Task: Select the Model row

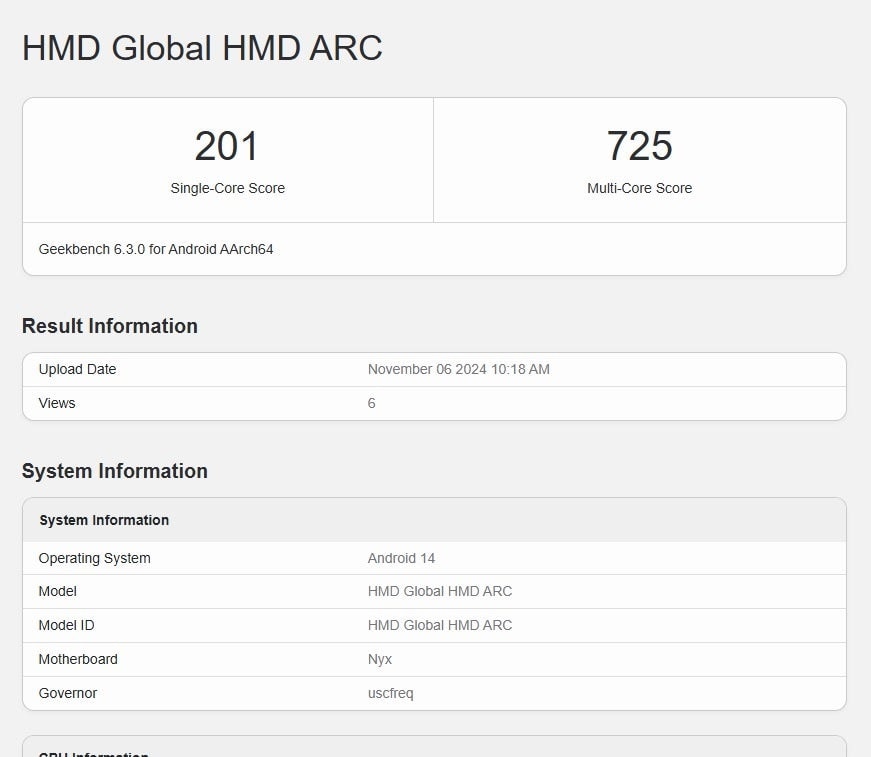Action: (x=435, y=591)
